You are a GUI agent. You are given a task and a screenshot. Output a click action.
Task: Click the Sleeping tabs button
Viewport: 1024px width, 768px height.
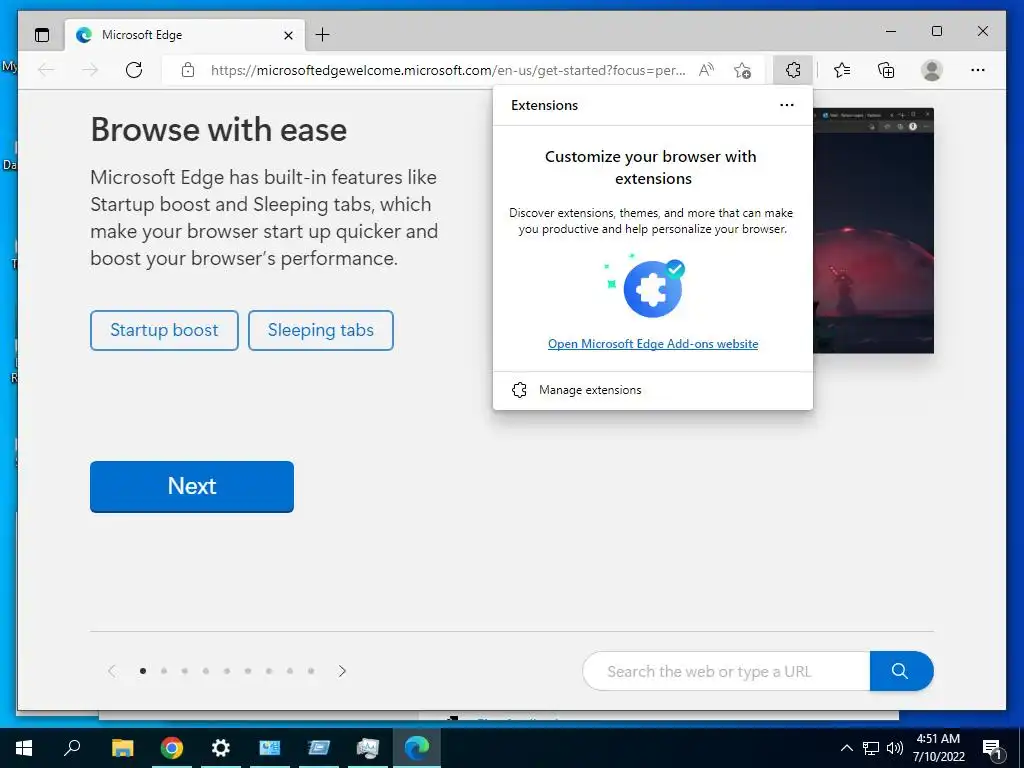(321, 330)
